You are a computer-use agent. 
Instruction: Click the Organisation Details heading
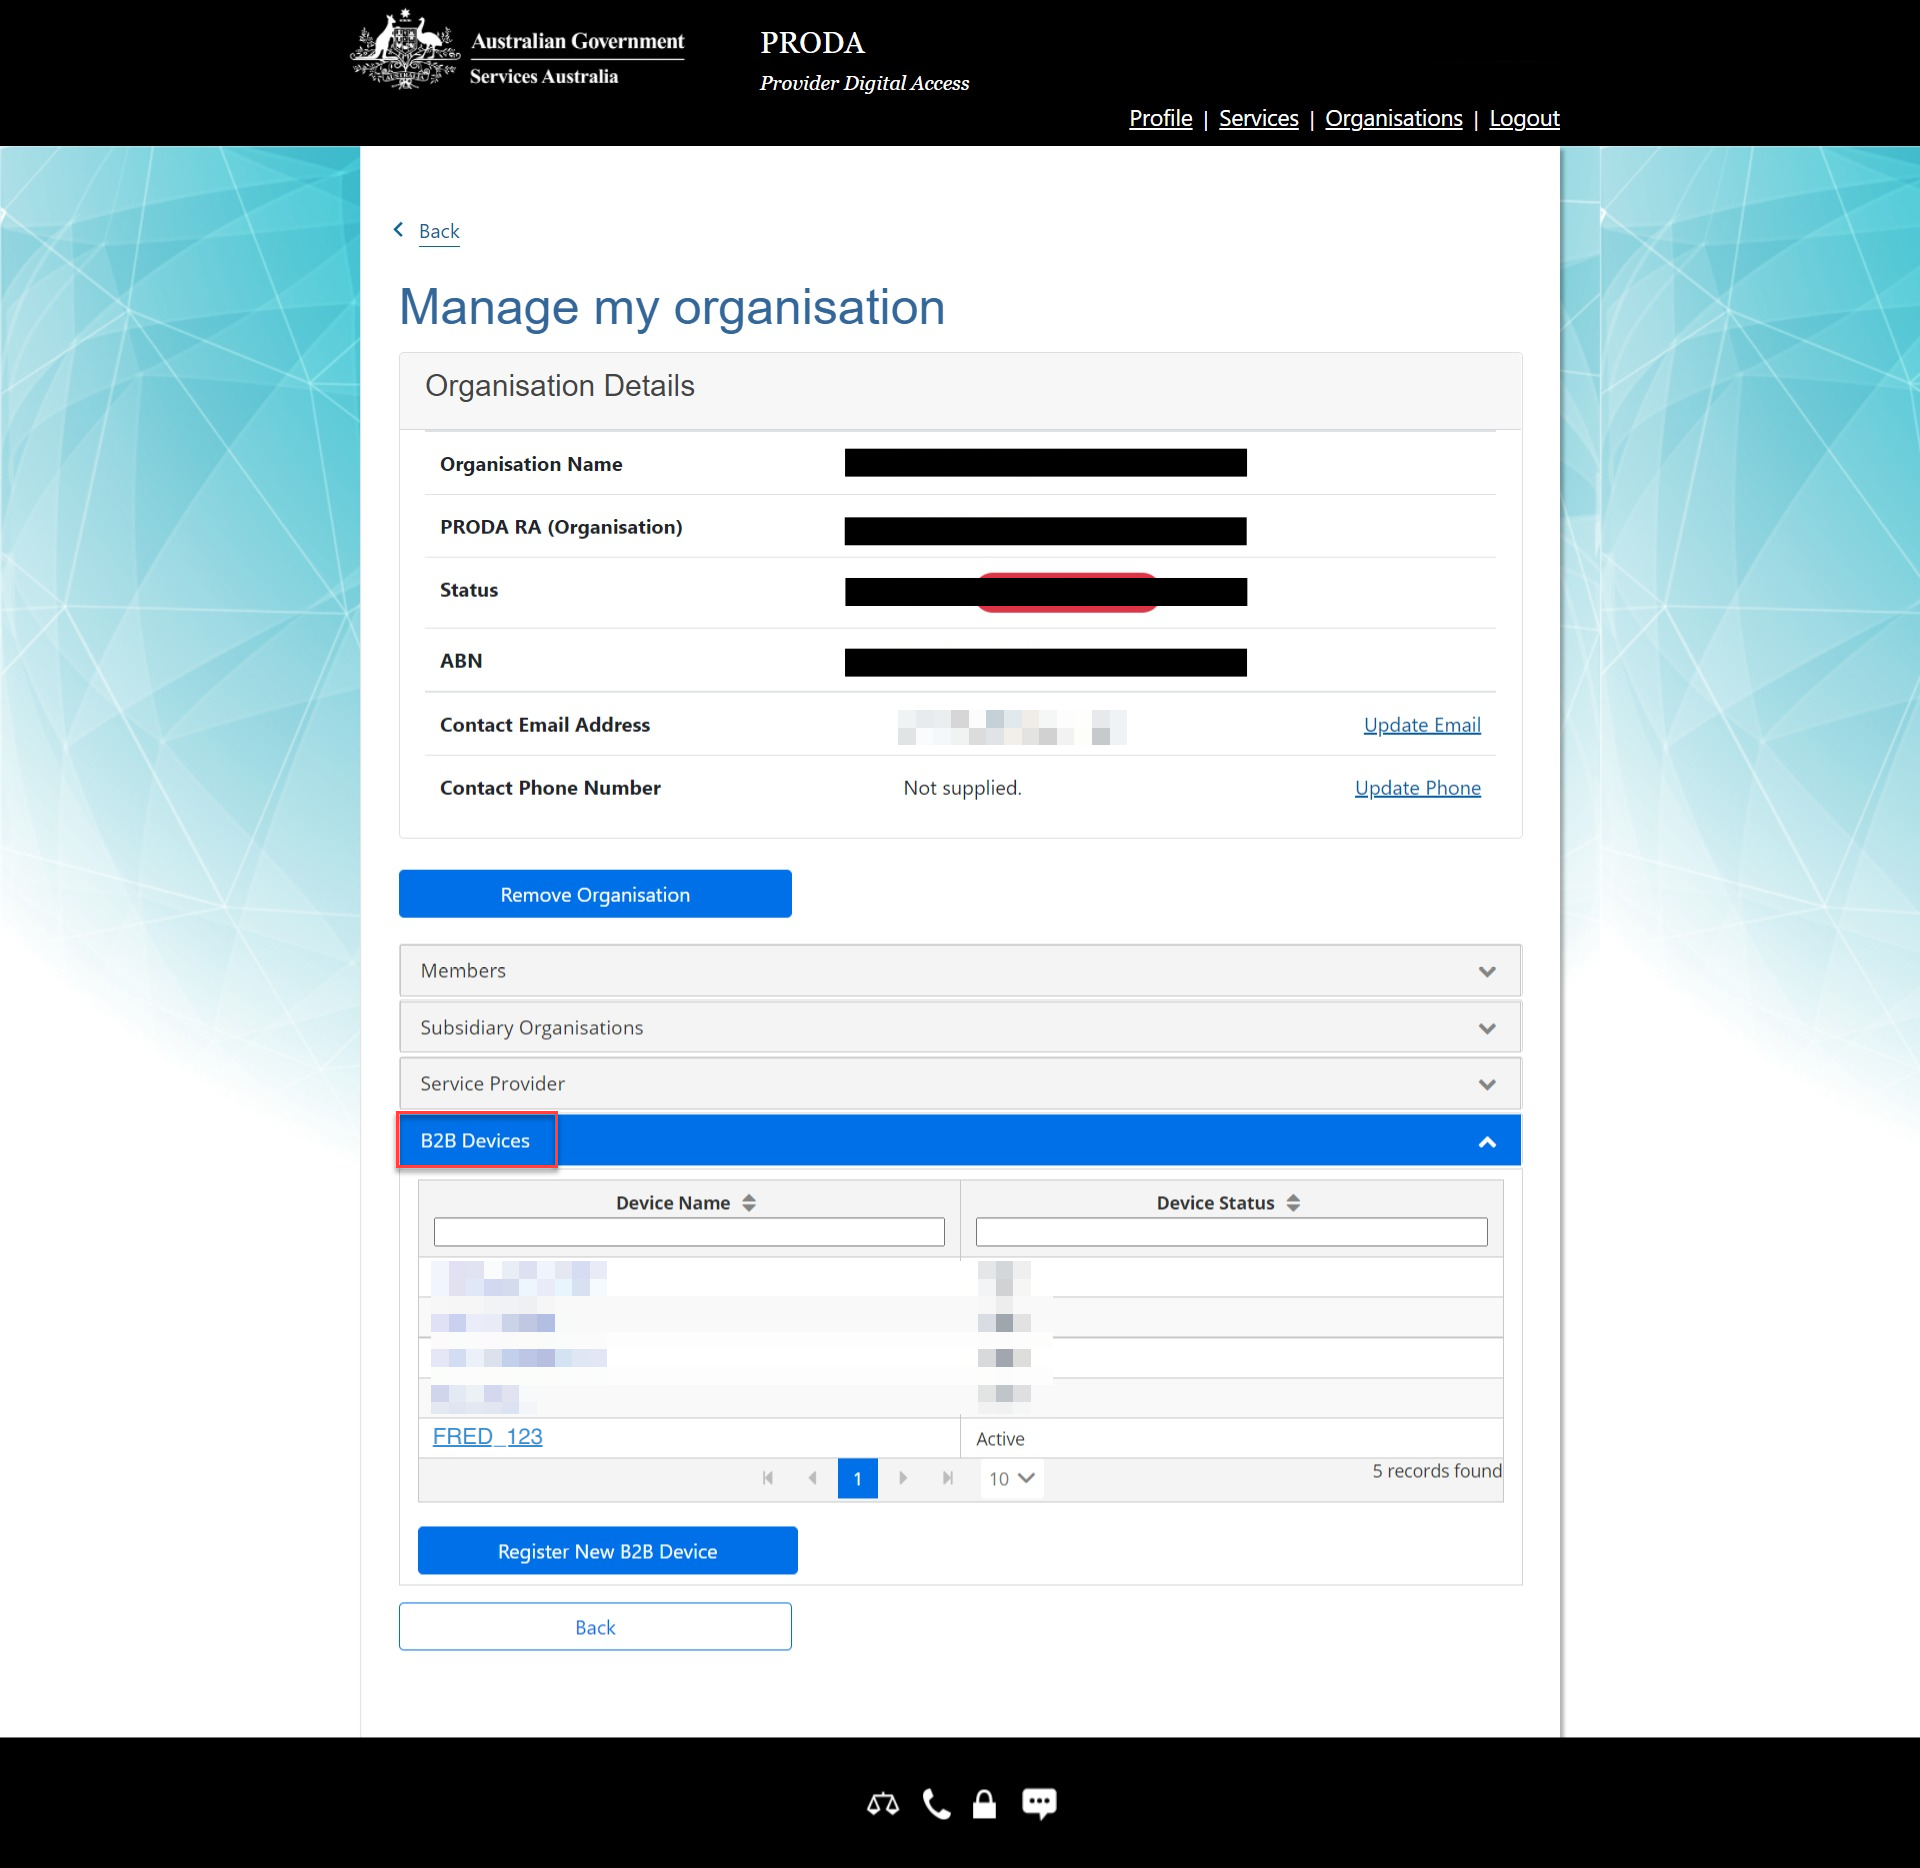coord(560,386)
